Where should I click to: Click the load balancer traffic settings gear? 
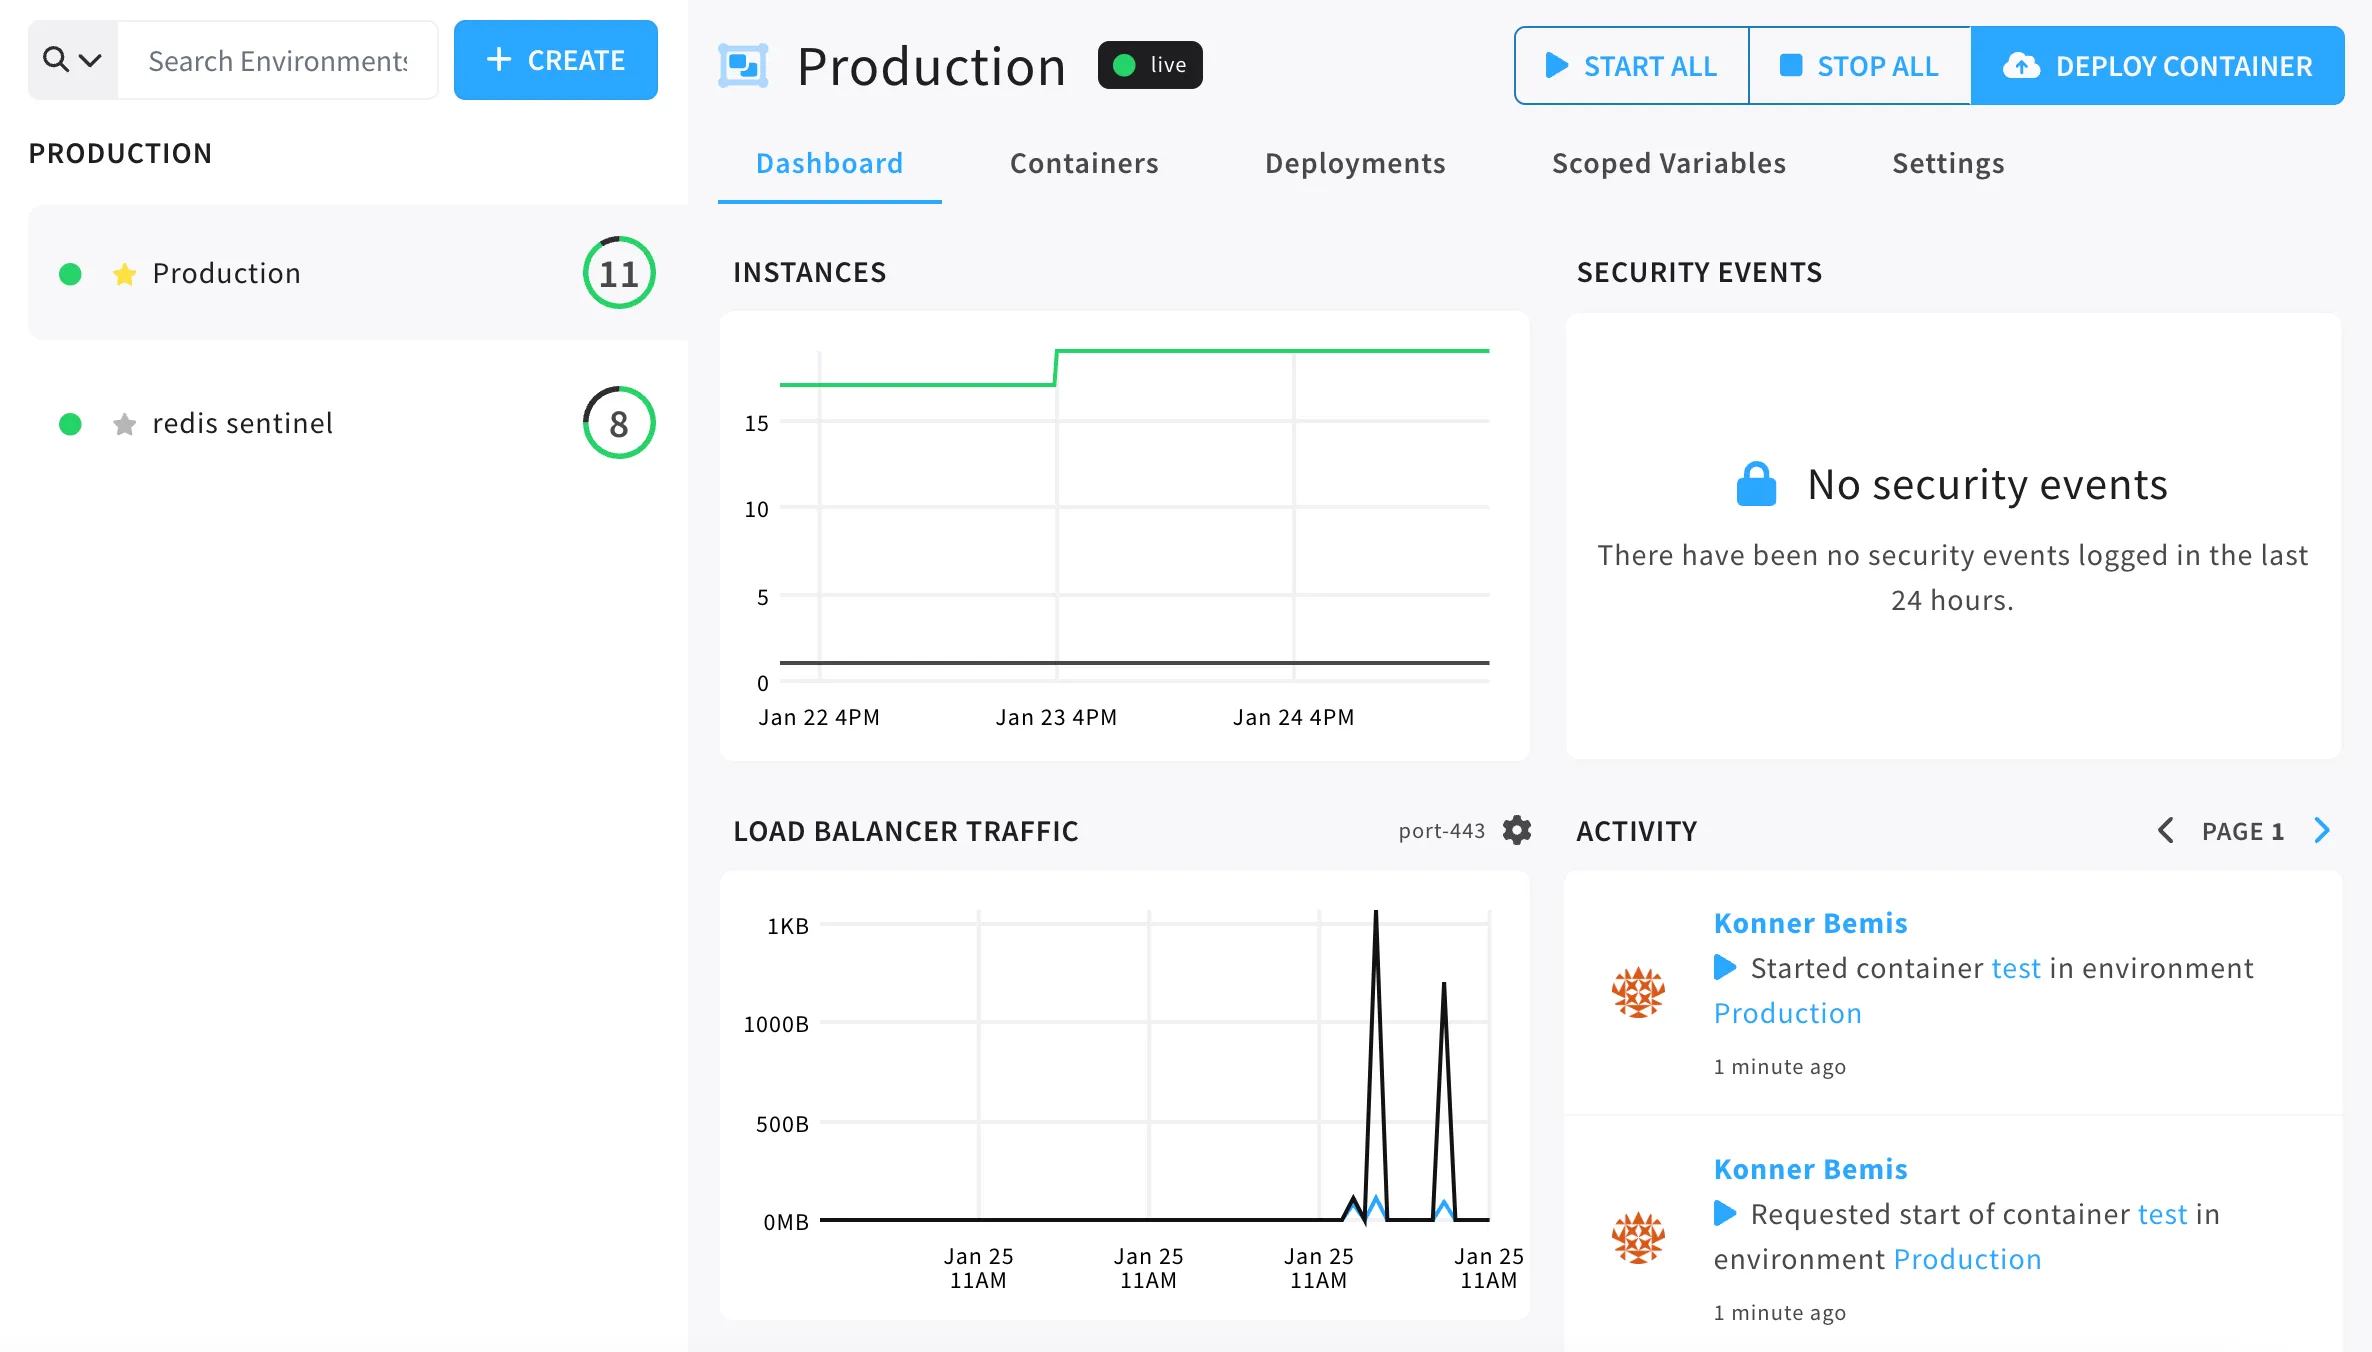1517,830
